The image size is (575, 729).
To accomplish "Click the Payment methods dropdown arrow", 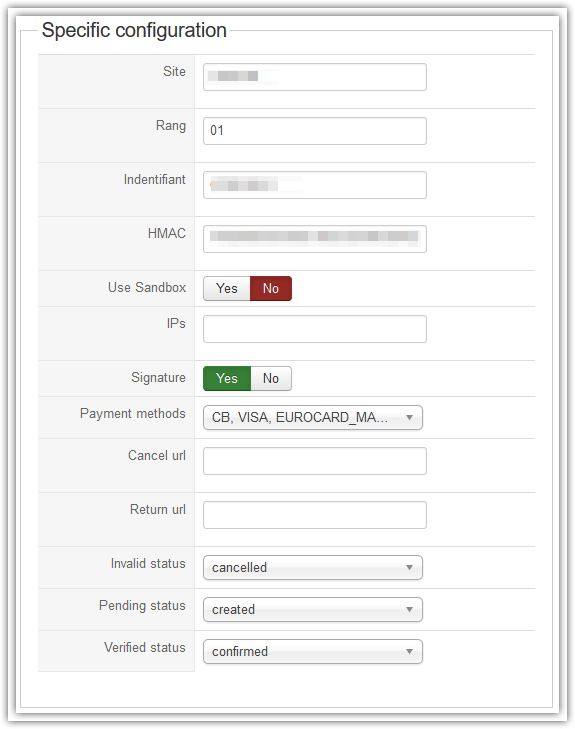I will tap(410, 418).
